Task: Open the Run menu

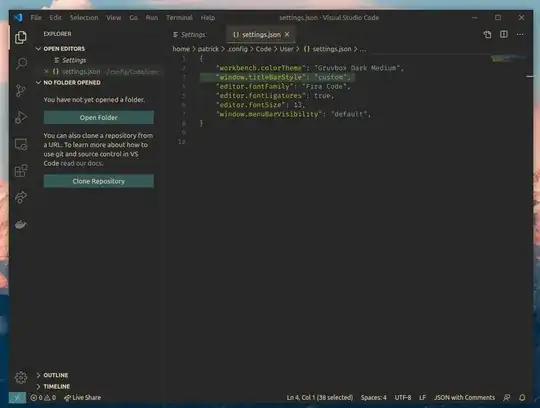Action: (152, 18)
